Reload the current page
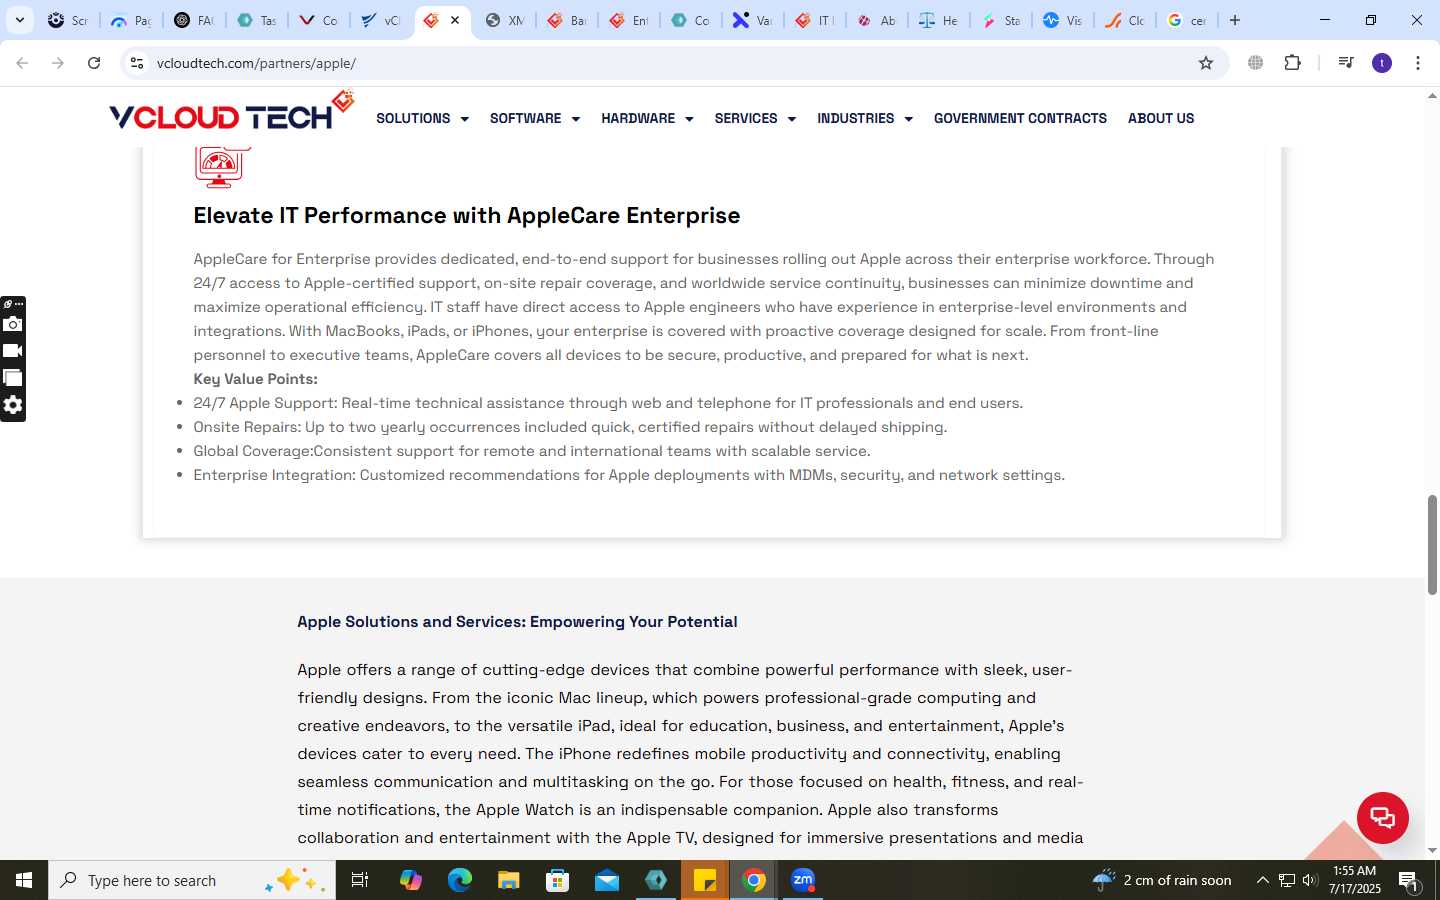Image resolution: width=1440 pixels, height=900 pixels. point(94,63)
